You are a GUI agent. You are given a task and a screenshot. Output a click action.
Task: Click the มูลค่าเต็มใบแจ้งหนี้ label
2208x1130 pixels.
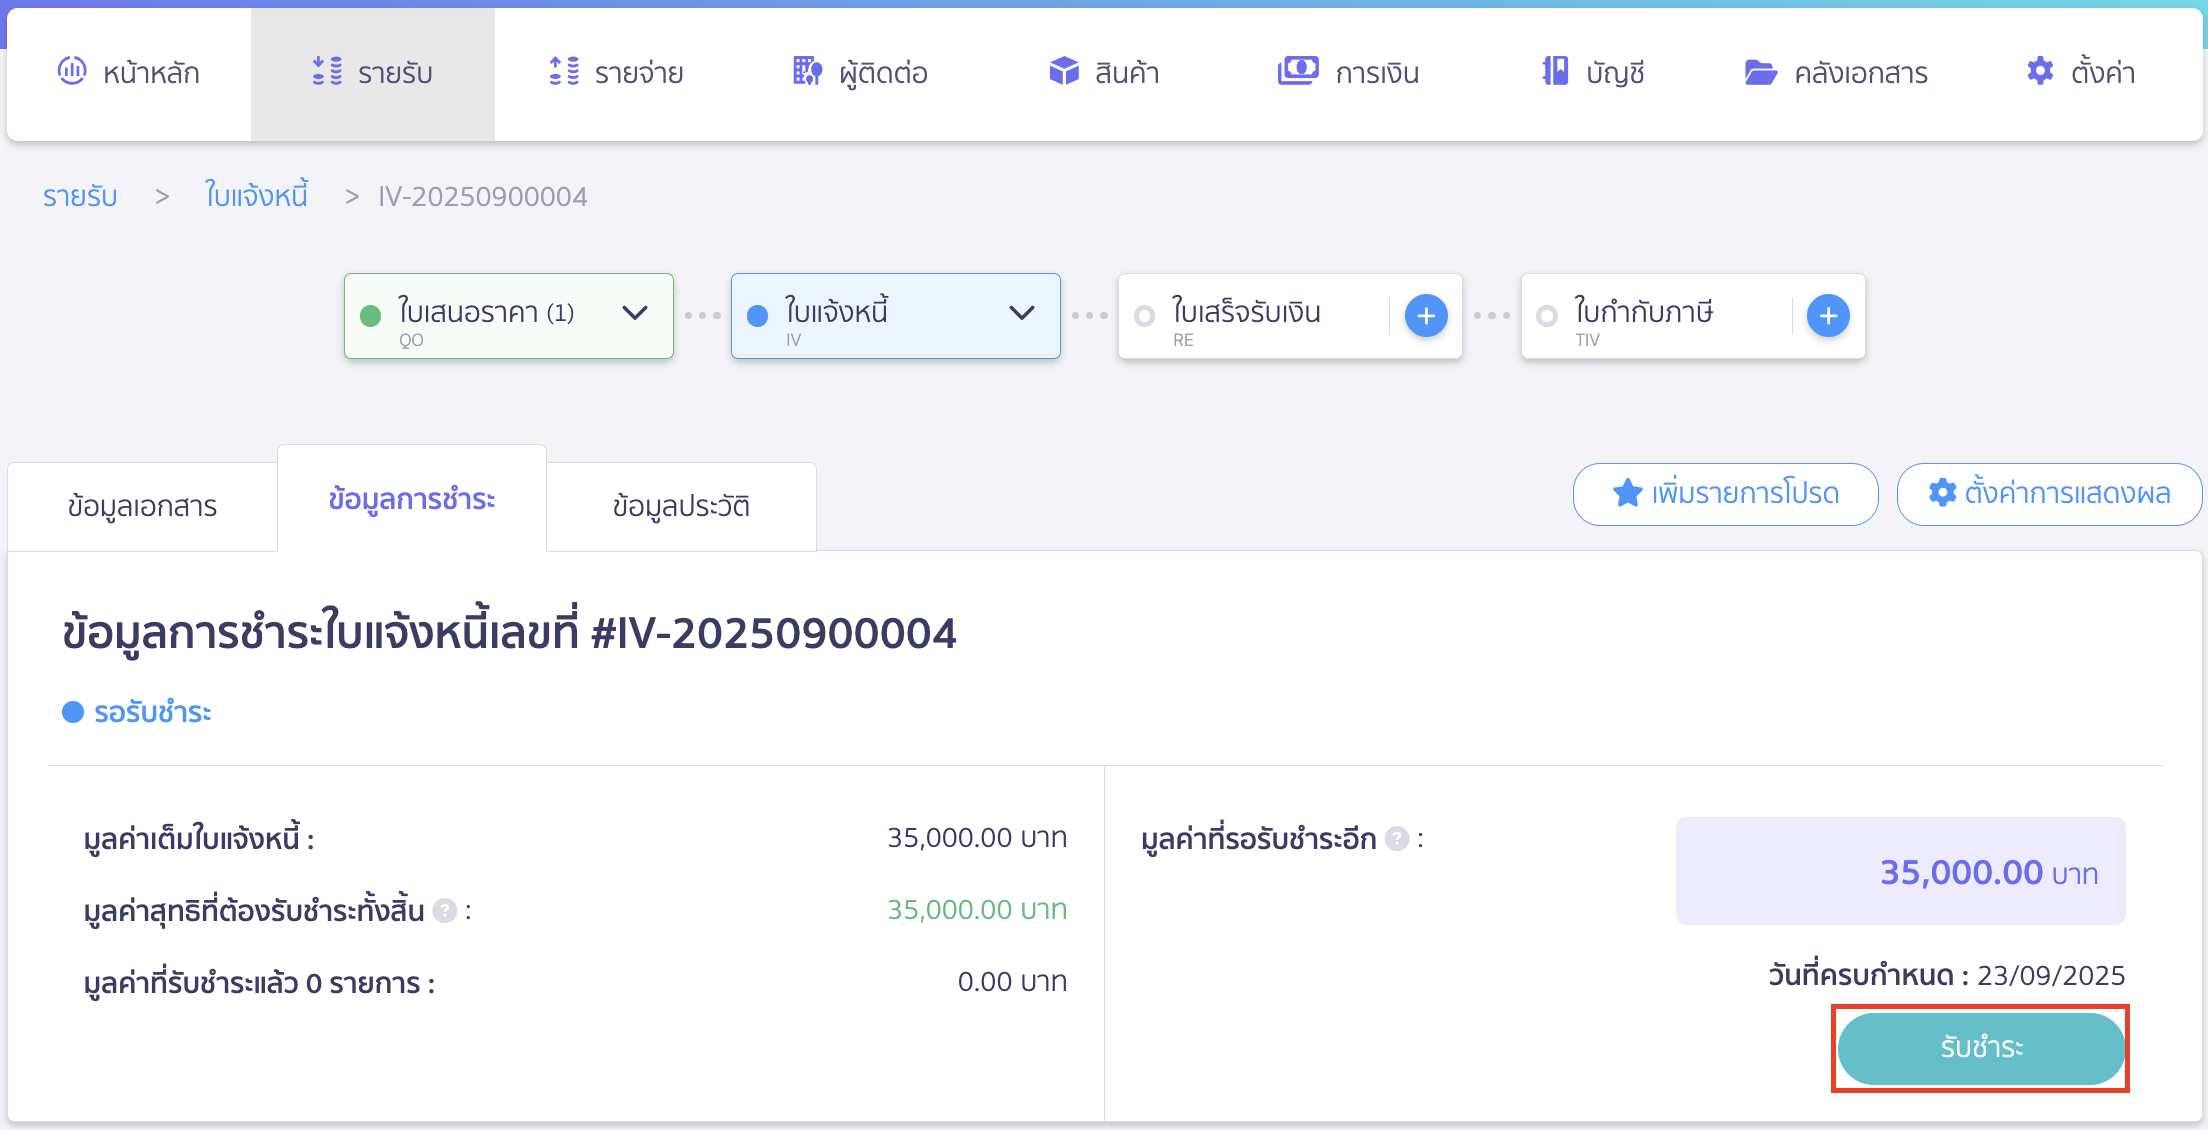pyautogui.click(x=199, y=838)
